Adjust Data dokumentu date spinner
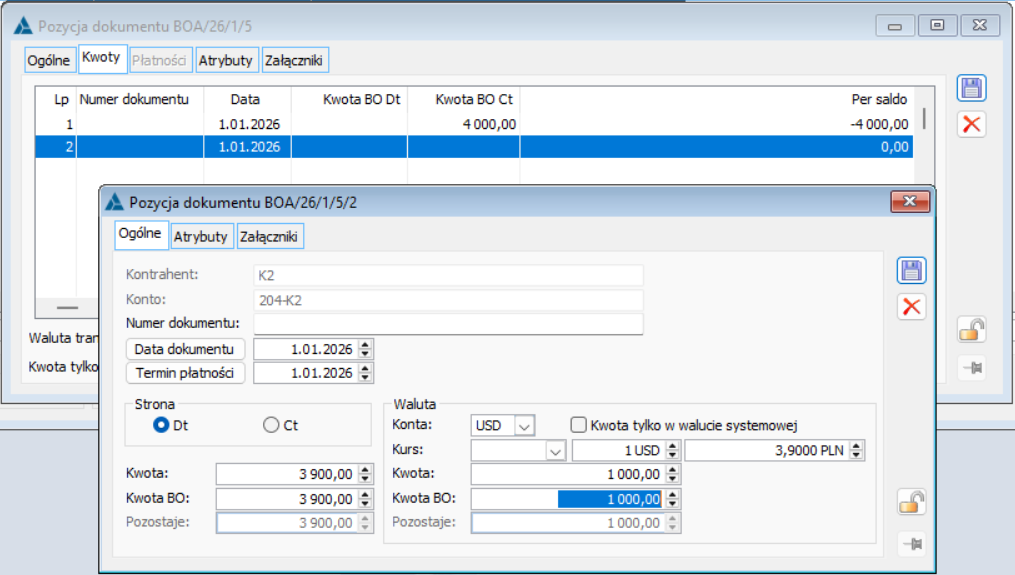Viewport: 1015px width, 575px height. coord(366,349)
